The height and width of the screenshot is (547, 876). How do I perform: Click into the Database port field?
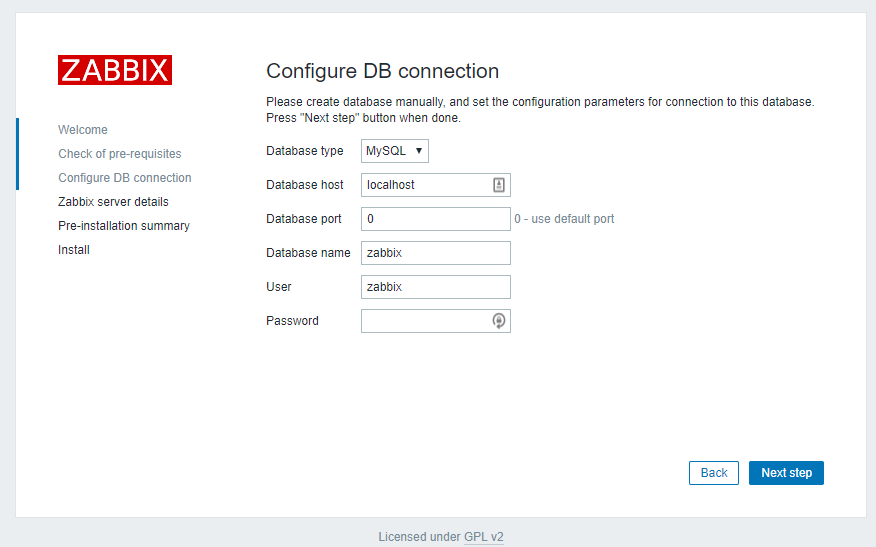coord(435,219)
